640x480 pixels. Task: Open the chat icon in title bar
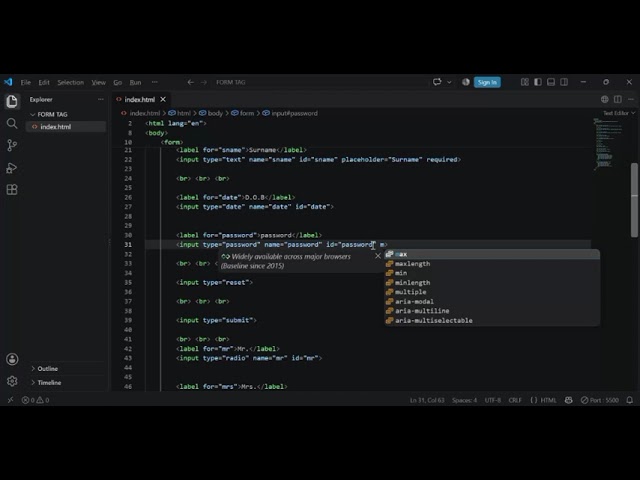(x=437, y=82)
